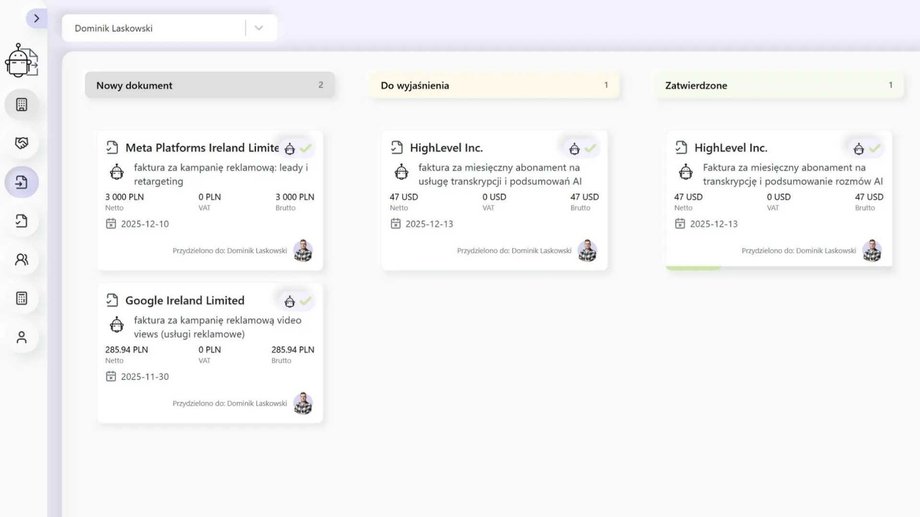Viewport: 920px width, 517px height.
Task: Open the handshake sidebar icon
Action: tap(21, 143)
